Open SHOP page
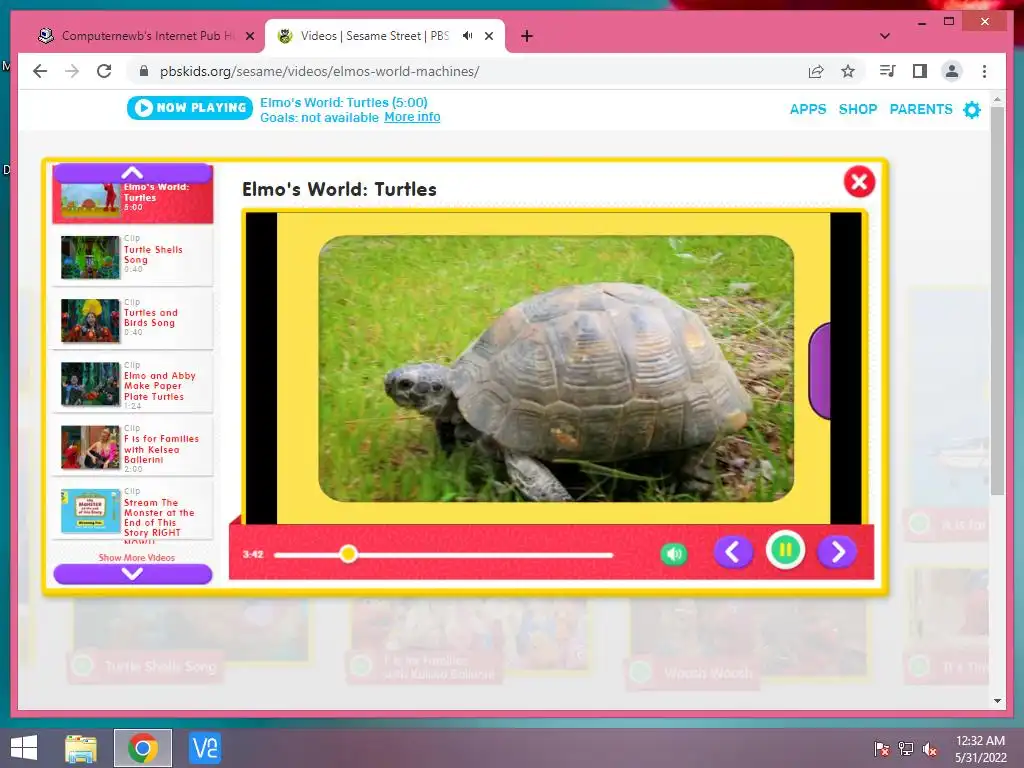This screenshot has height=768, width=1024. [857, 109]
